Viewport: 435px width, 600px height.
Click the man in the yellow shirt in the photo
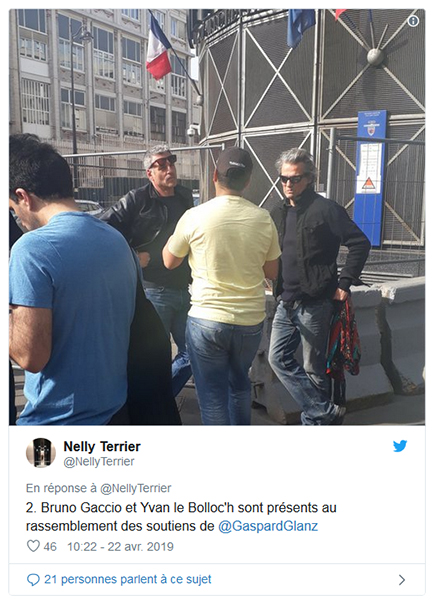click(x=225, y=285)
